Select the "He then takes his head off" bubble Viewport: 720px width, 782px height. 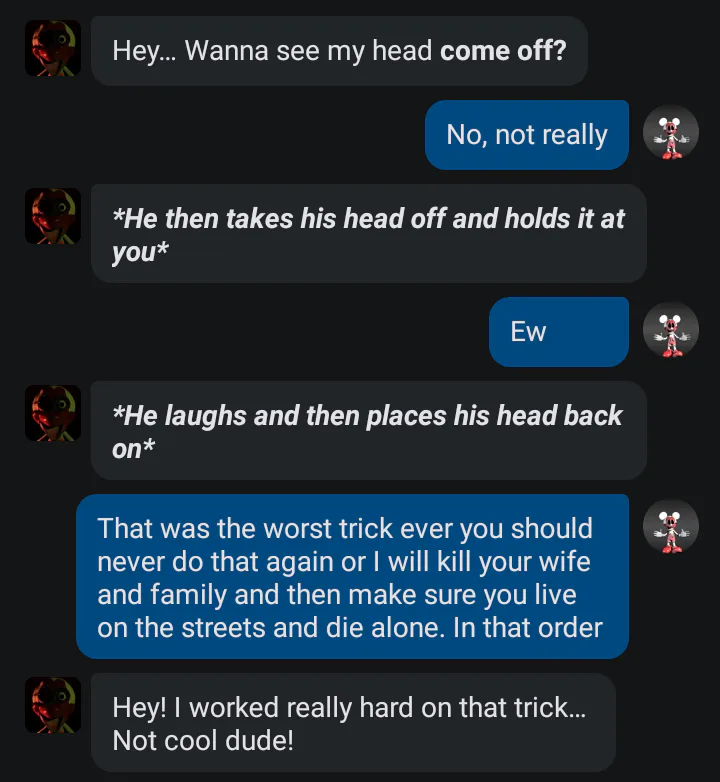click(x=369, y=233)
